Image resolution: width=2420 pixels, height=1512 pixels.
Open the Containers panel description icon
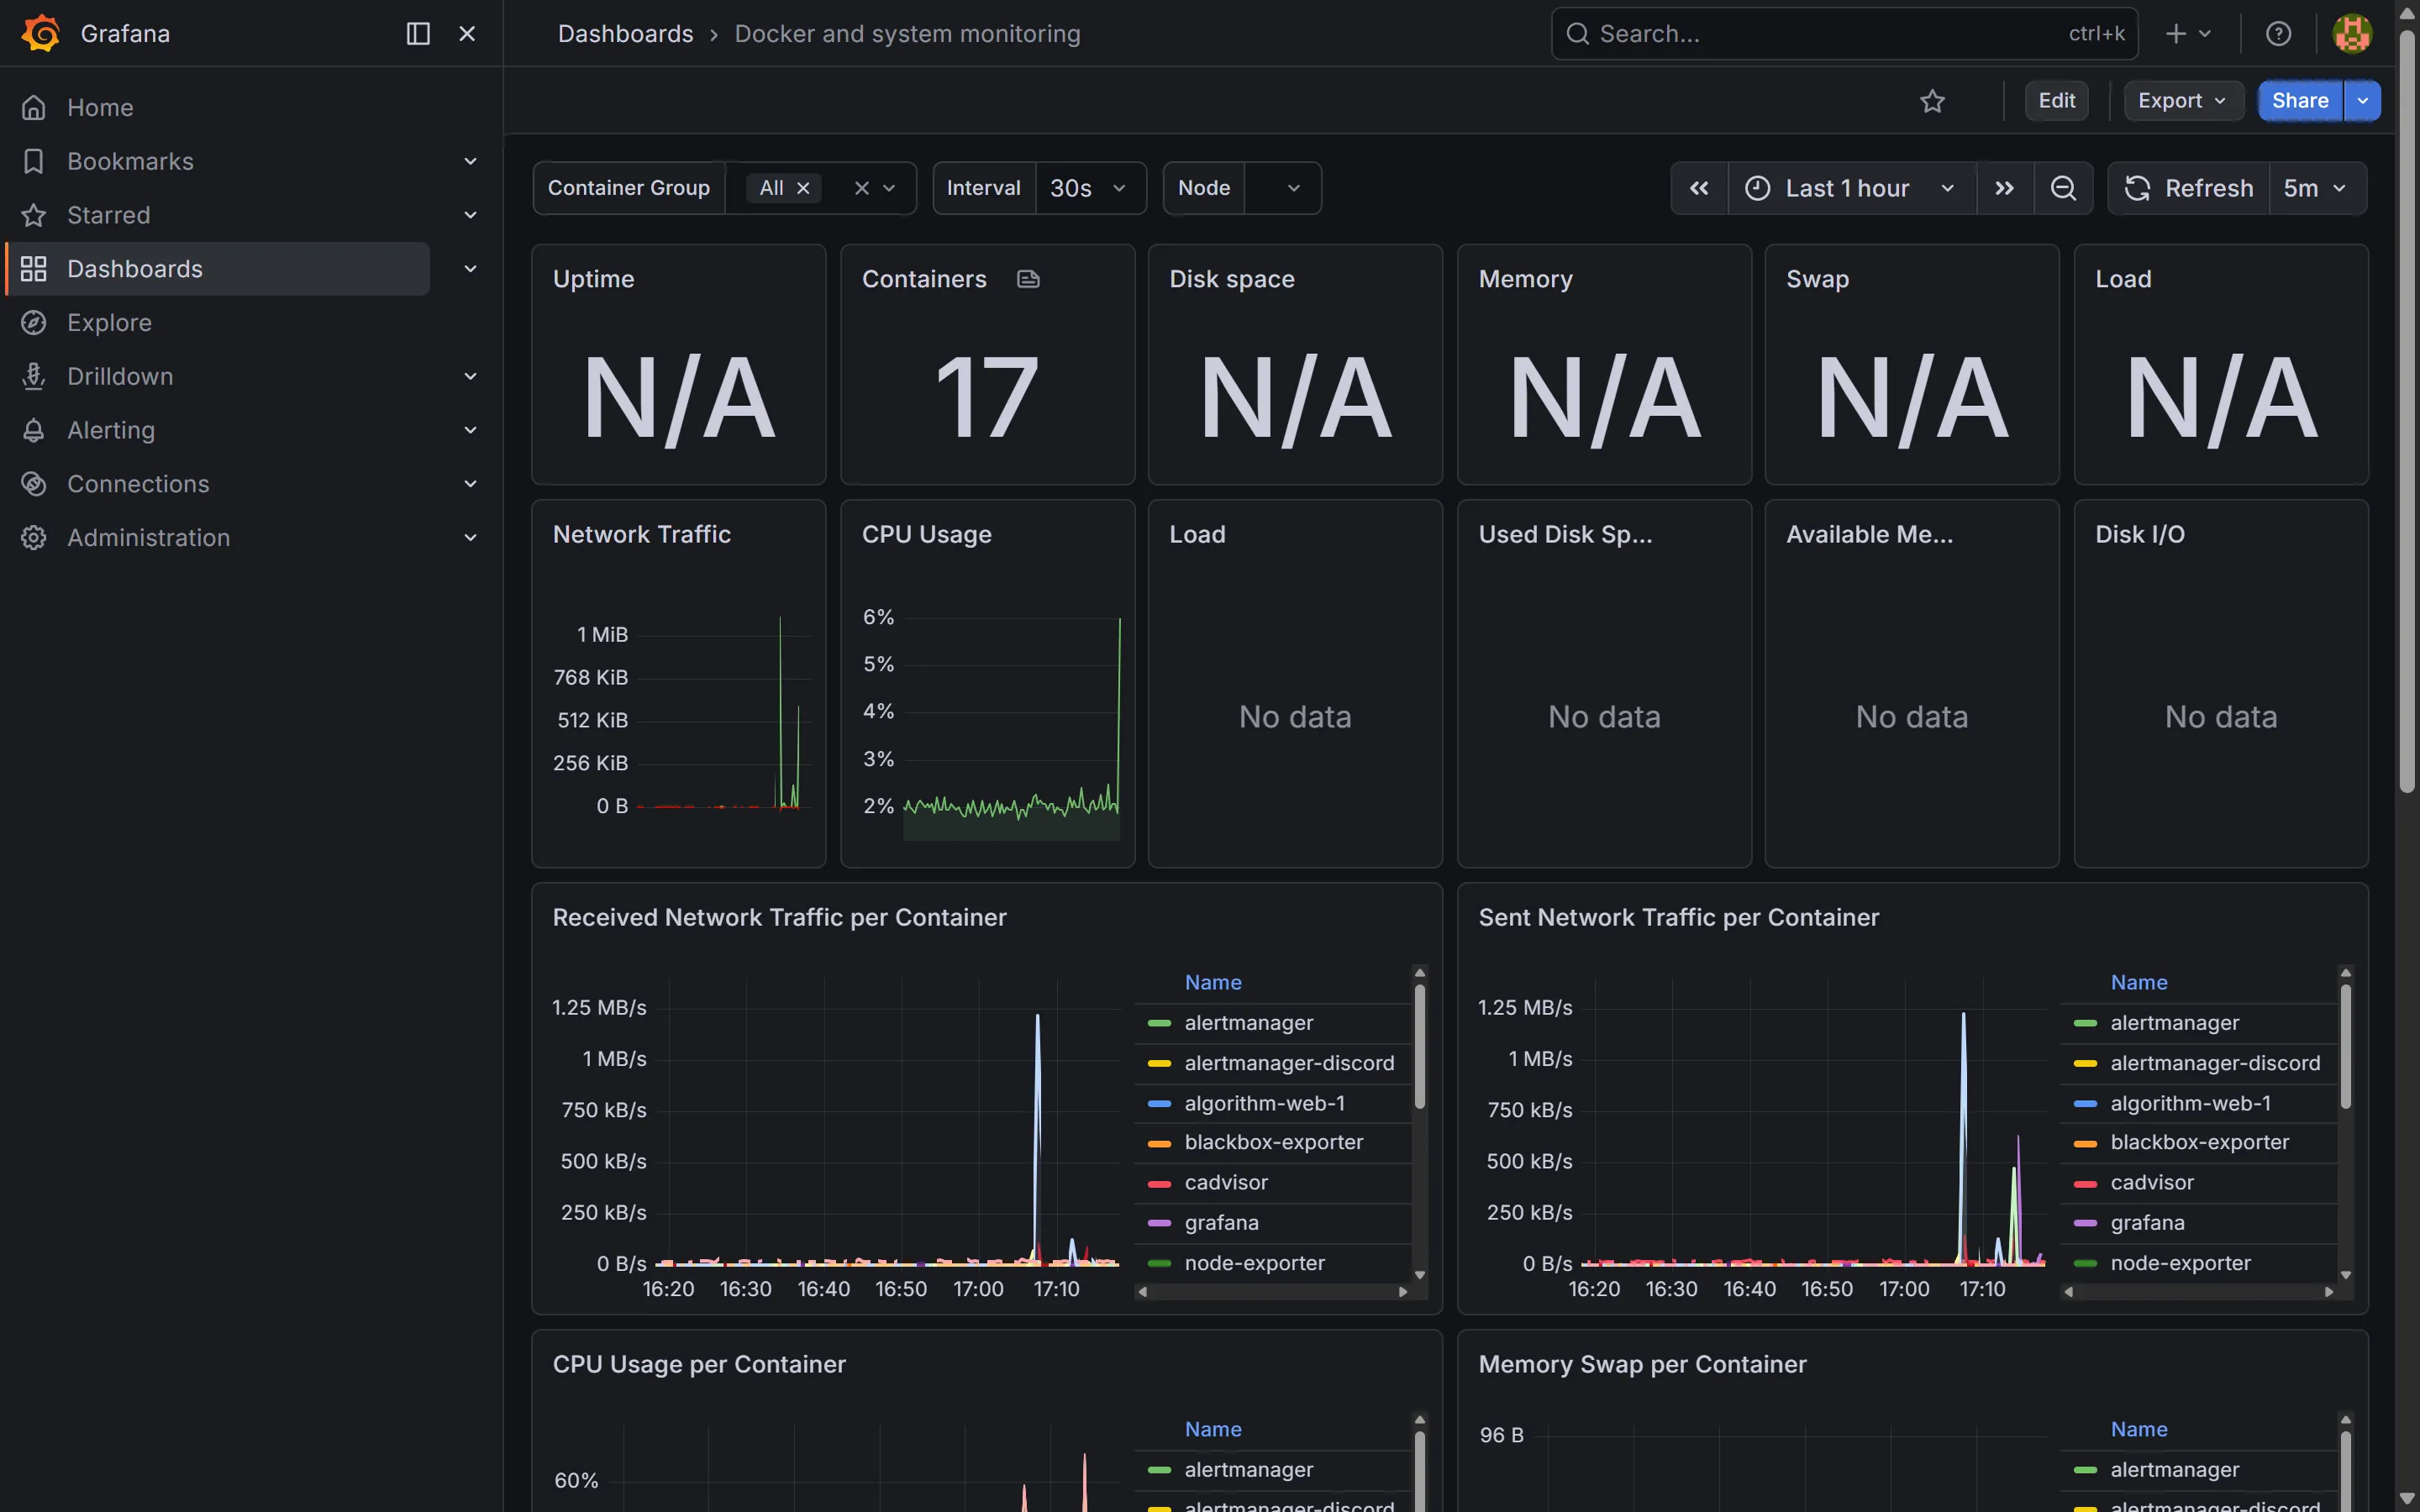(x=1028, y=279)
